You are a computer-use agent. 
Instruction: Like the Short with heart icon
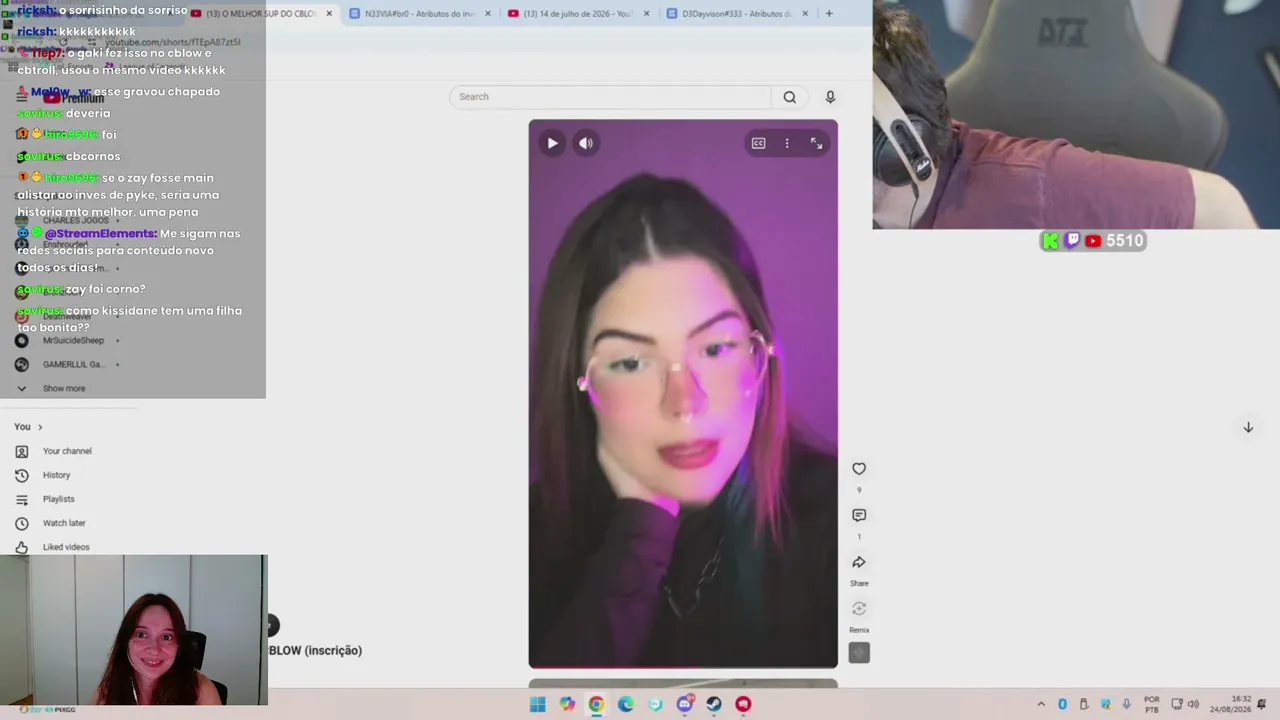[x=859, y=469]
